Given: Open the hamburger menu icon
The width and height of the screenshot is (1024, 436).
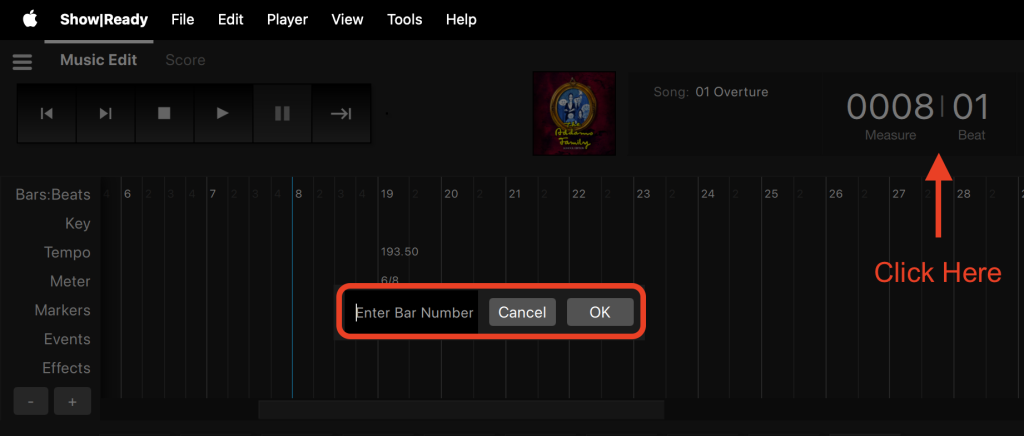Looking at the screenshot, I should coord(22,62).
